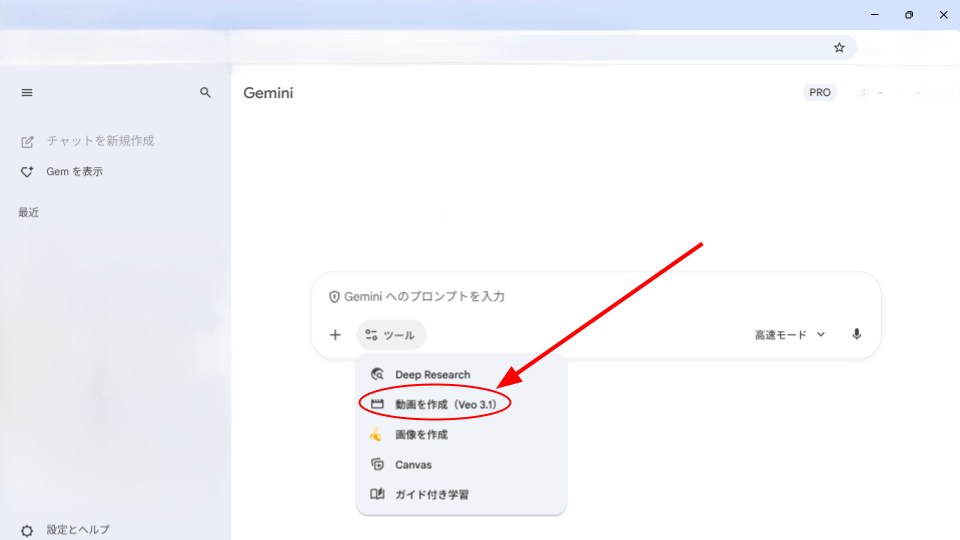Screen dimensions: 960x540
Task: Open Gem を表示 link in sidebar
Action: click(74, 172)
